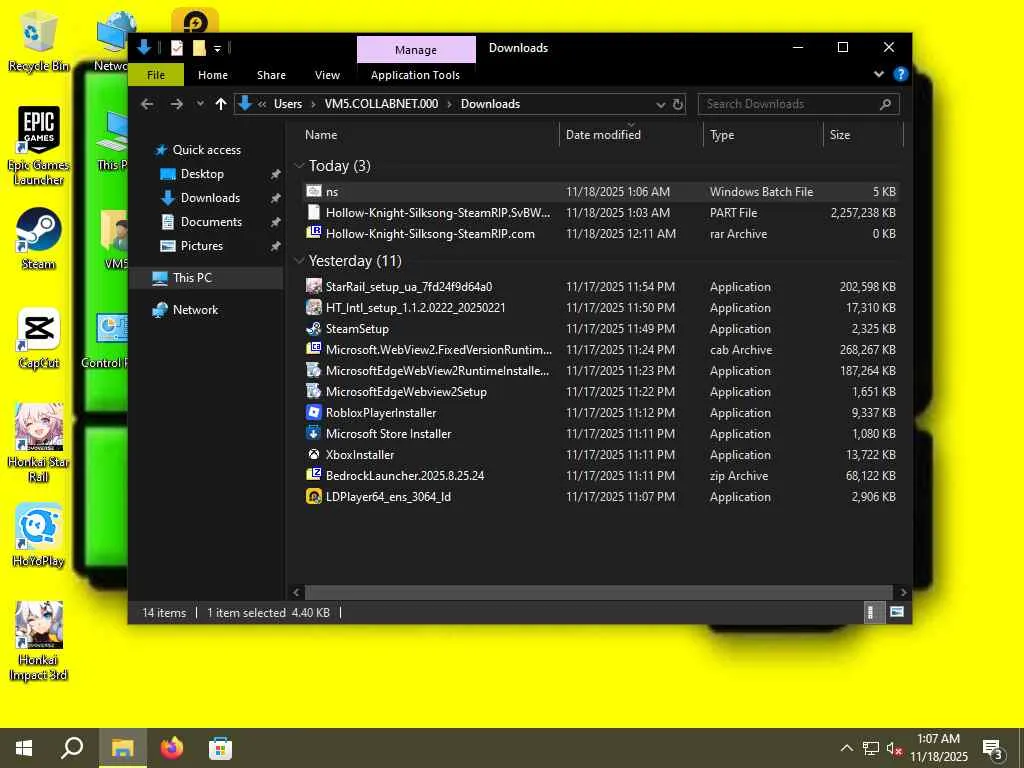This screenshot has height=768, width=1024.
Task: Open the File menu tab
Action: 155,75
